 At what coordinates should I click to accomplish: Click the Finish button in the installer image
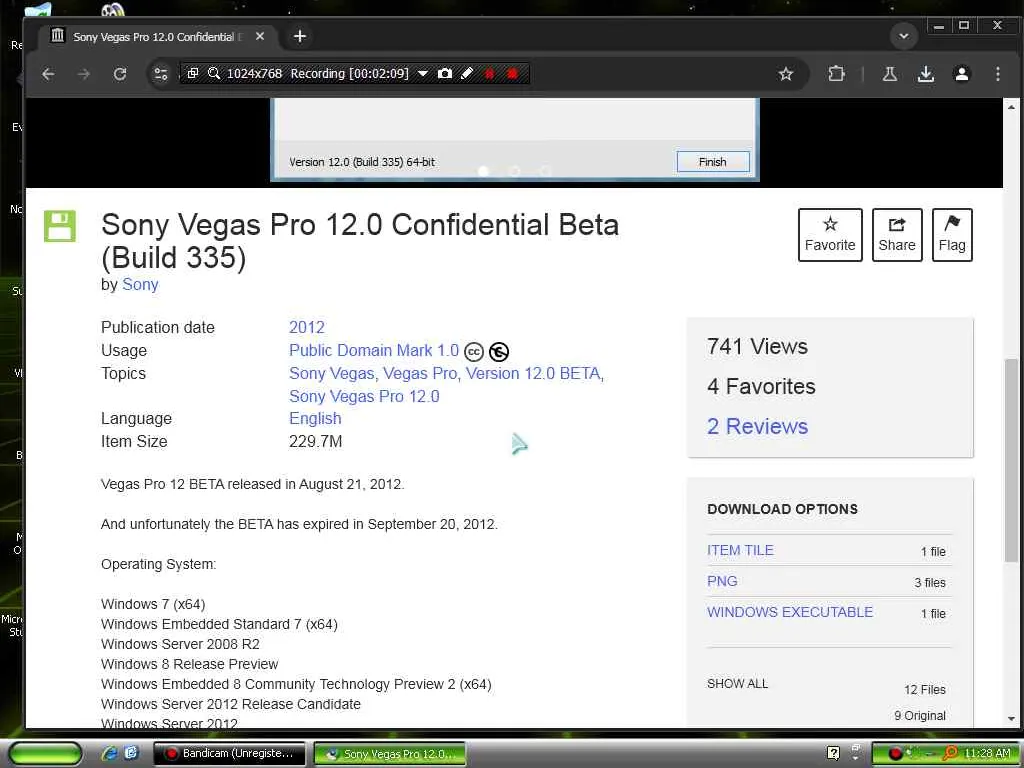(x=712, y=161)
